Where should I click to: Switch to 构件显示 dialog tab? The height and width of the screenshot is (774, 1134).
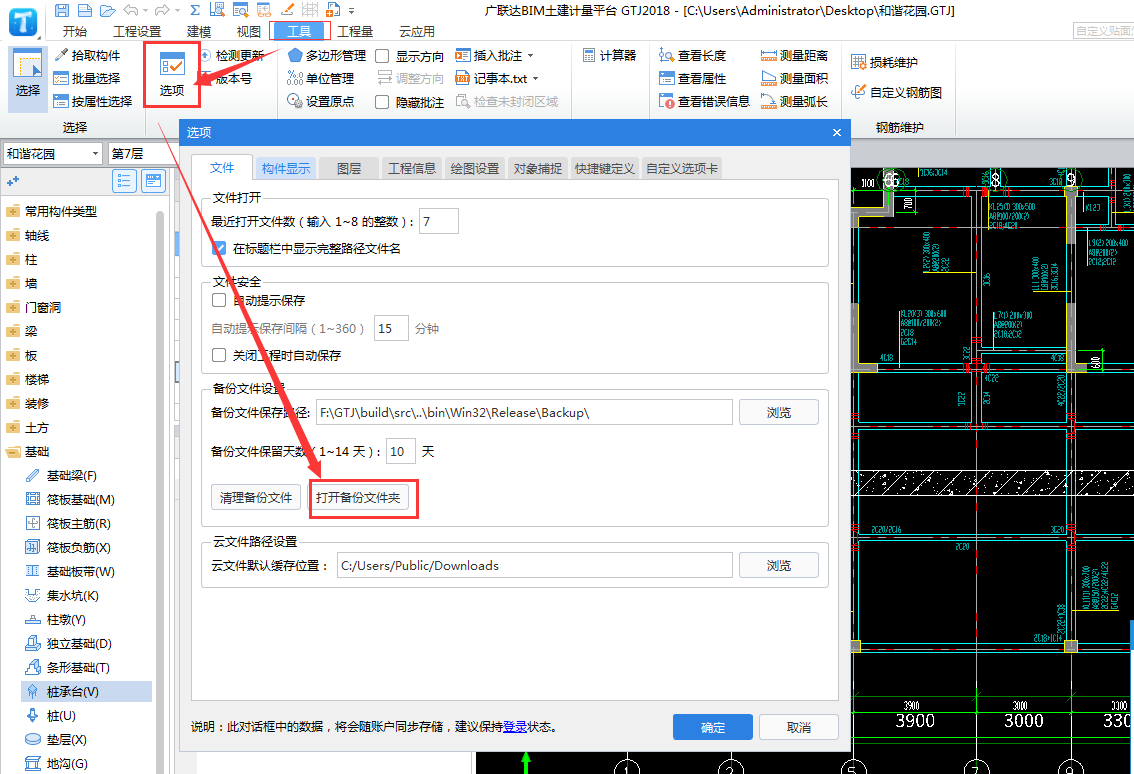click(x=286, y=169)
